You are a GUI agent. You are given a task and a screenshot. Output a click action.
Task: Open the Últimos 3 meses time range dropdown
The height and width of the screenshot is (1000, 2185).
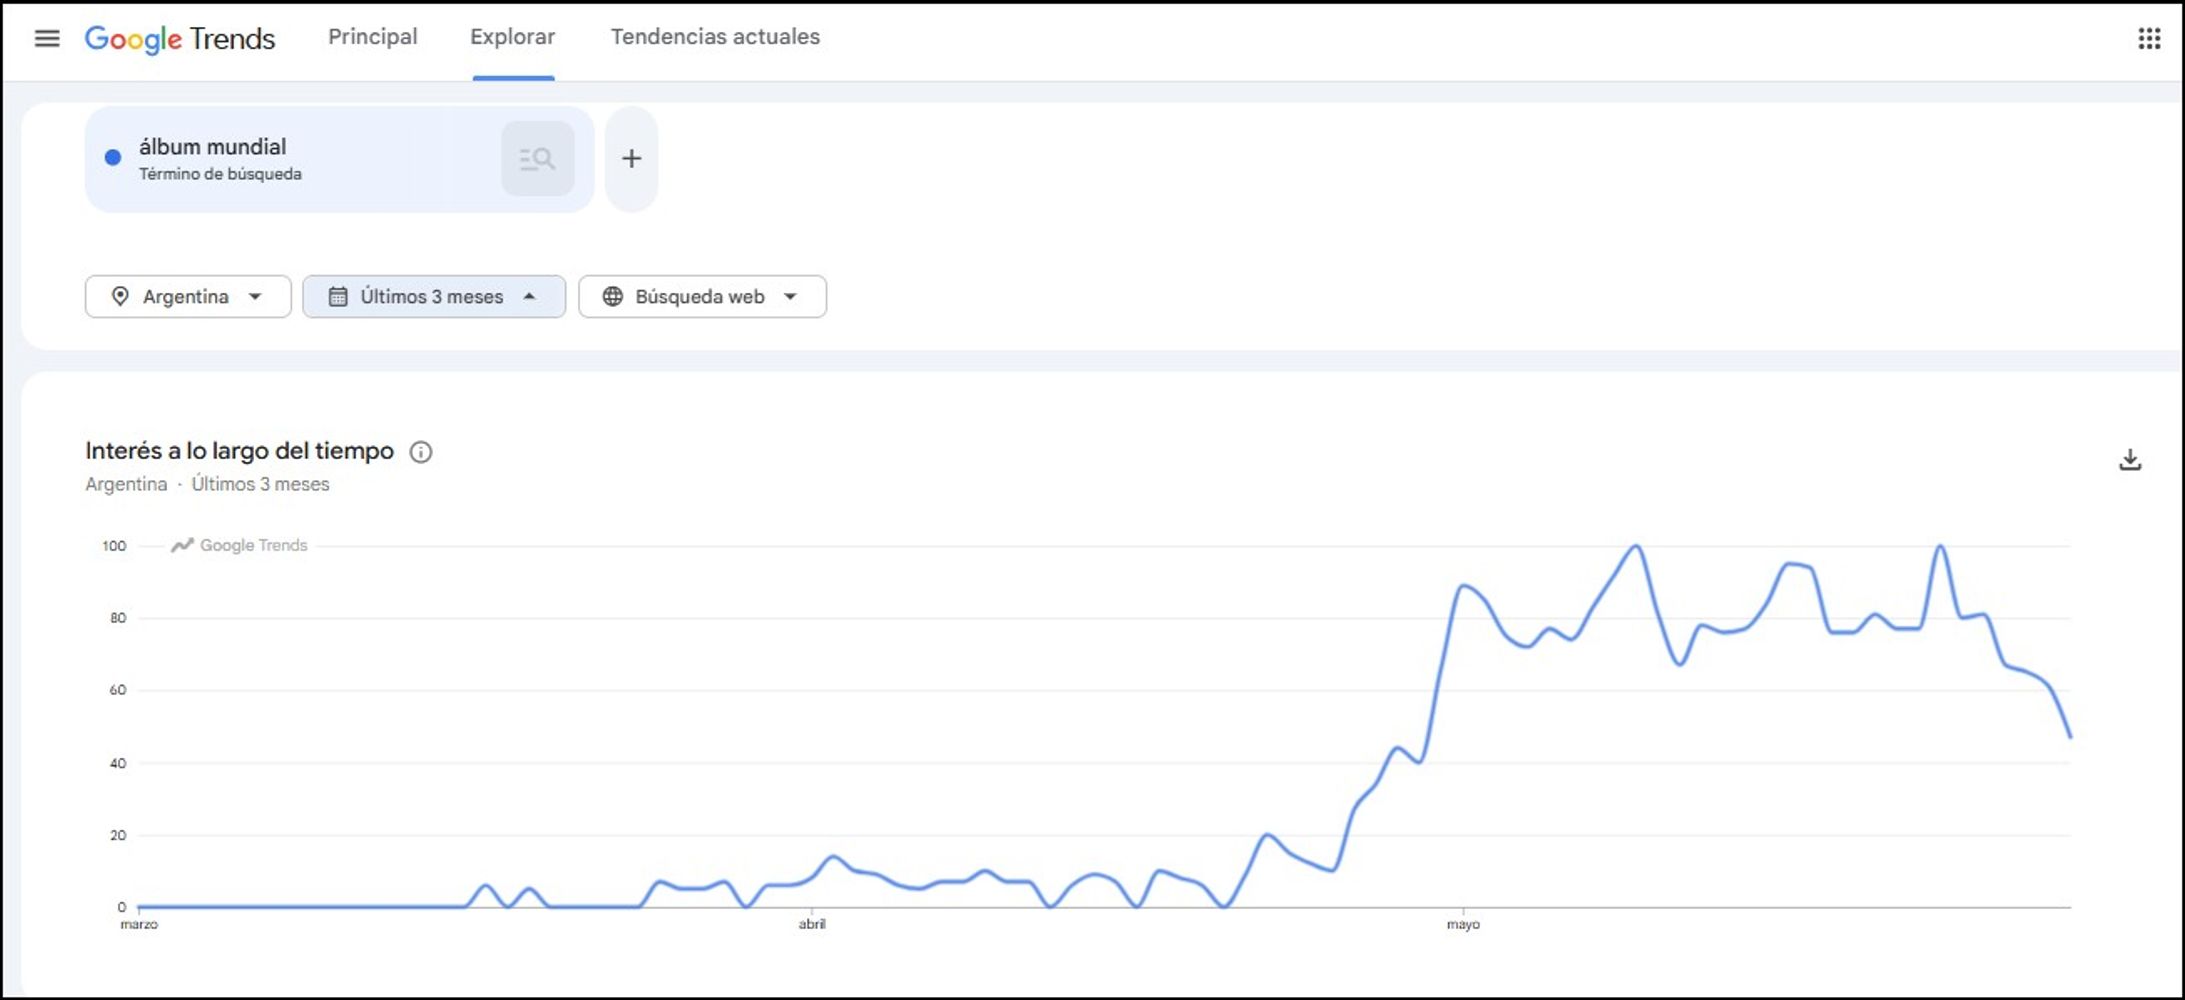(x=434, y=297)
